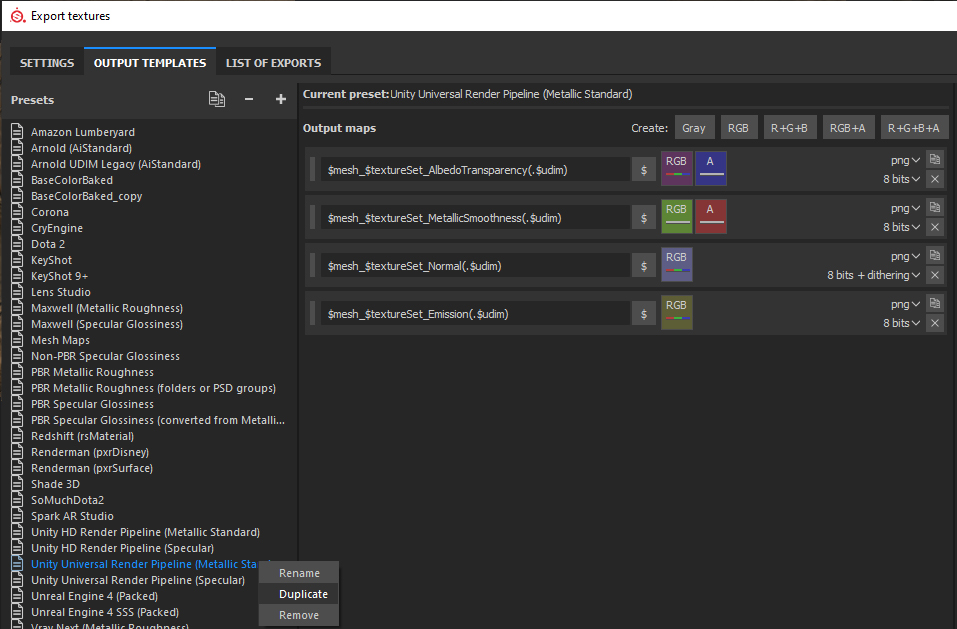Screen dimensions: 957x629
Task: Switch to the Settings tab
Action: [x=47, y=63]
